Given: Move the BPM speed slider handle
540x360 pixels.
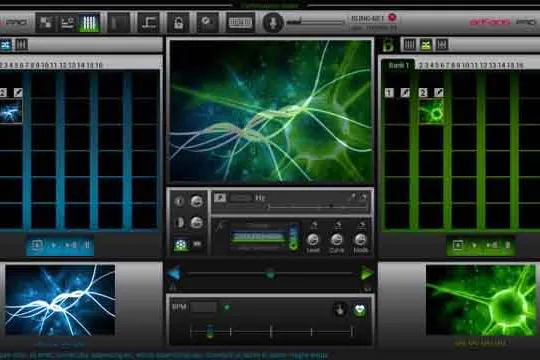Looking at the screenshot, I should [210, 331].
